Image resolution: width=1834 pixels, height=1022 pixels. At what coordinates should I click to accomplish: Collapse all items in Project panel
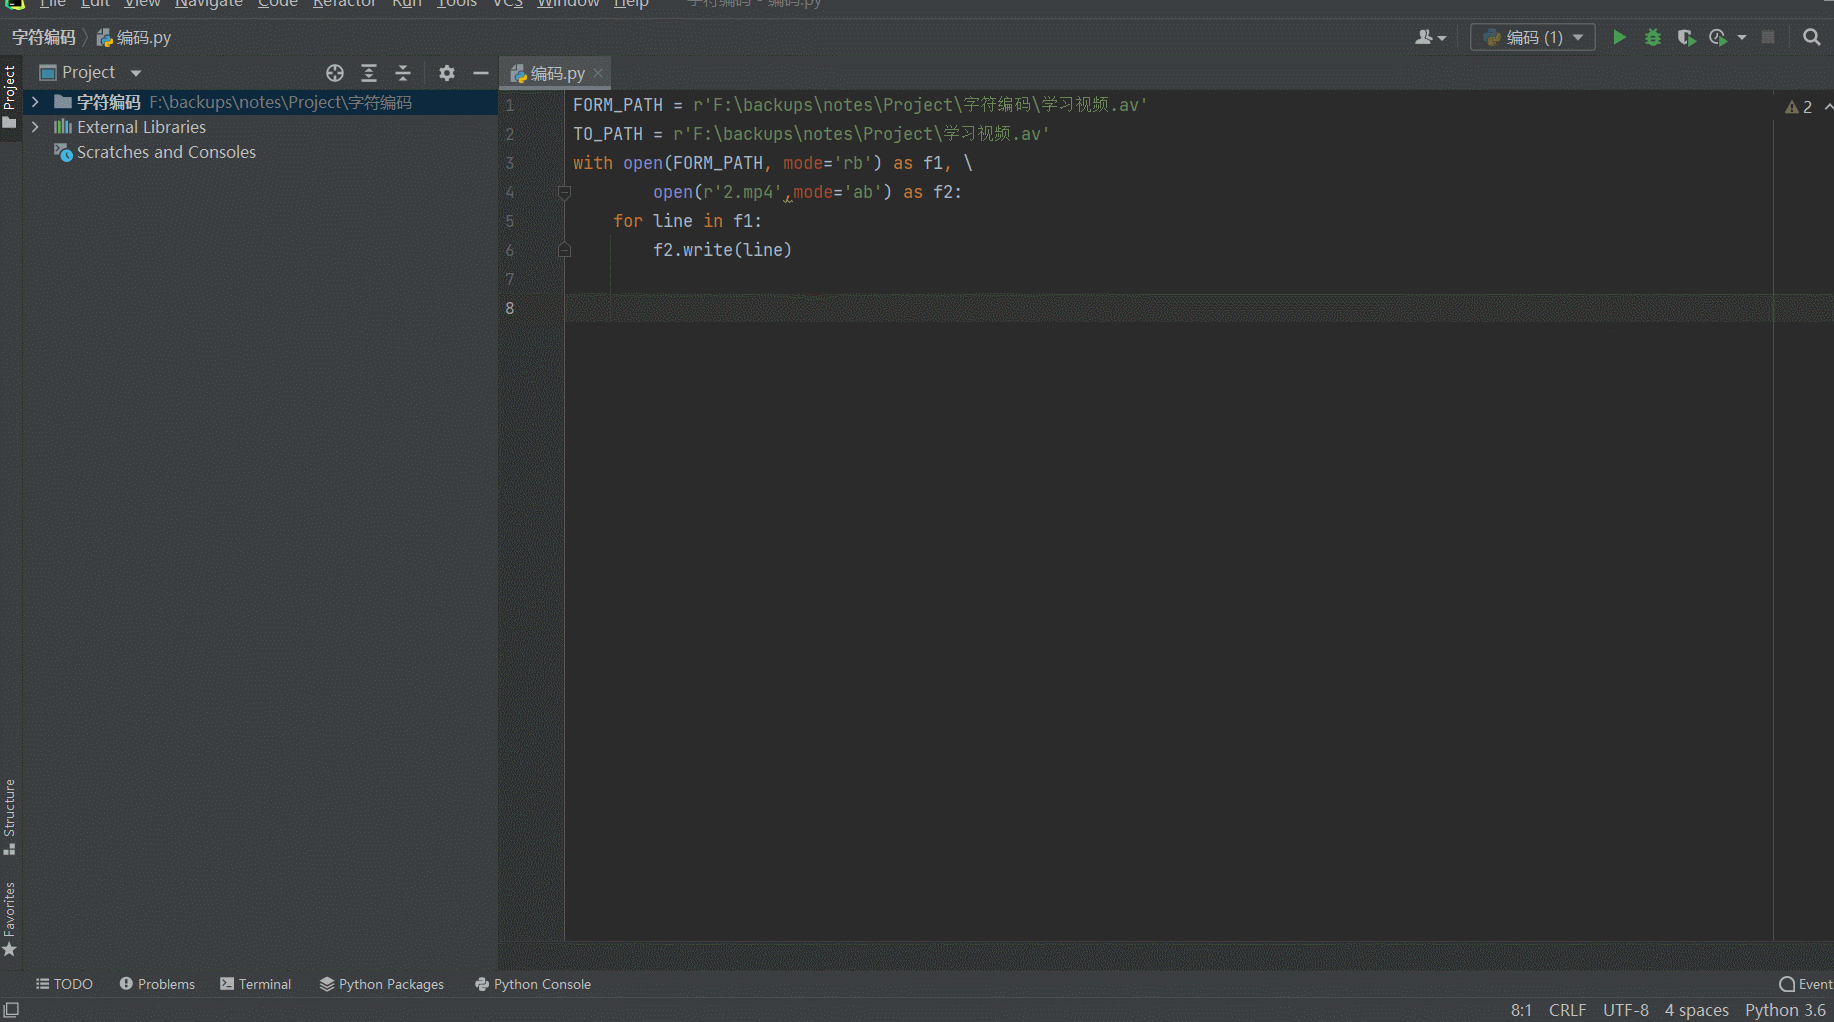(403, 73)
